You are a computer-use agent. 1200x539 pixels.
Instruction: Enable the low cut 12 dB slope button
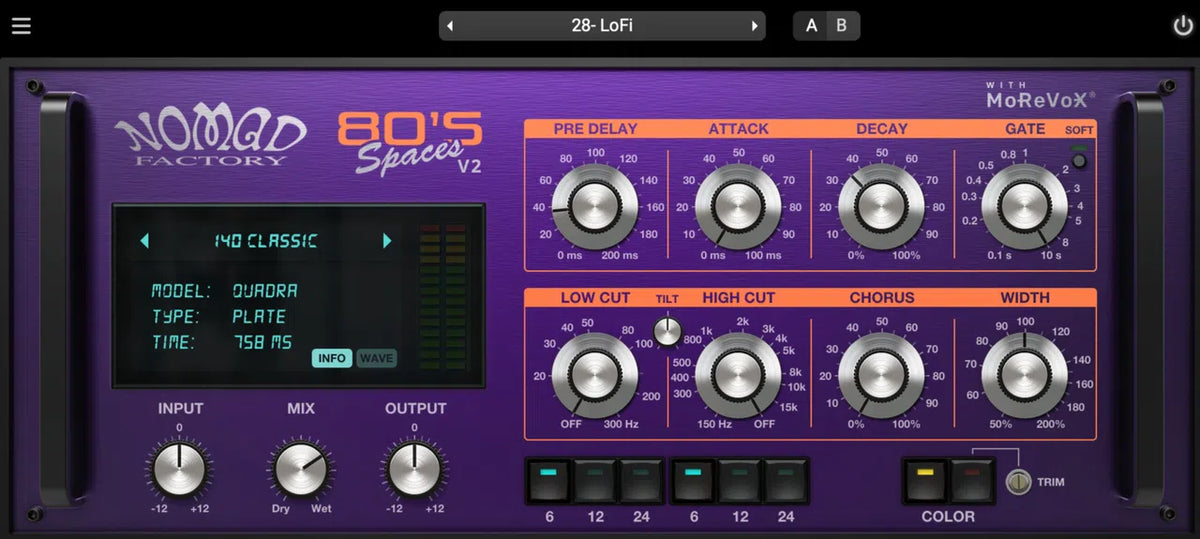coord(595,481)
